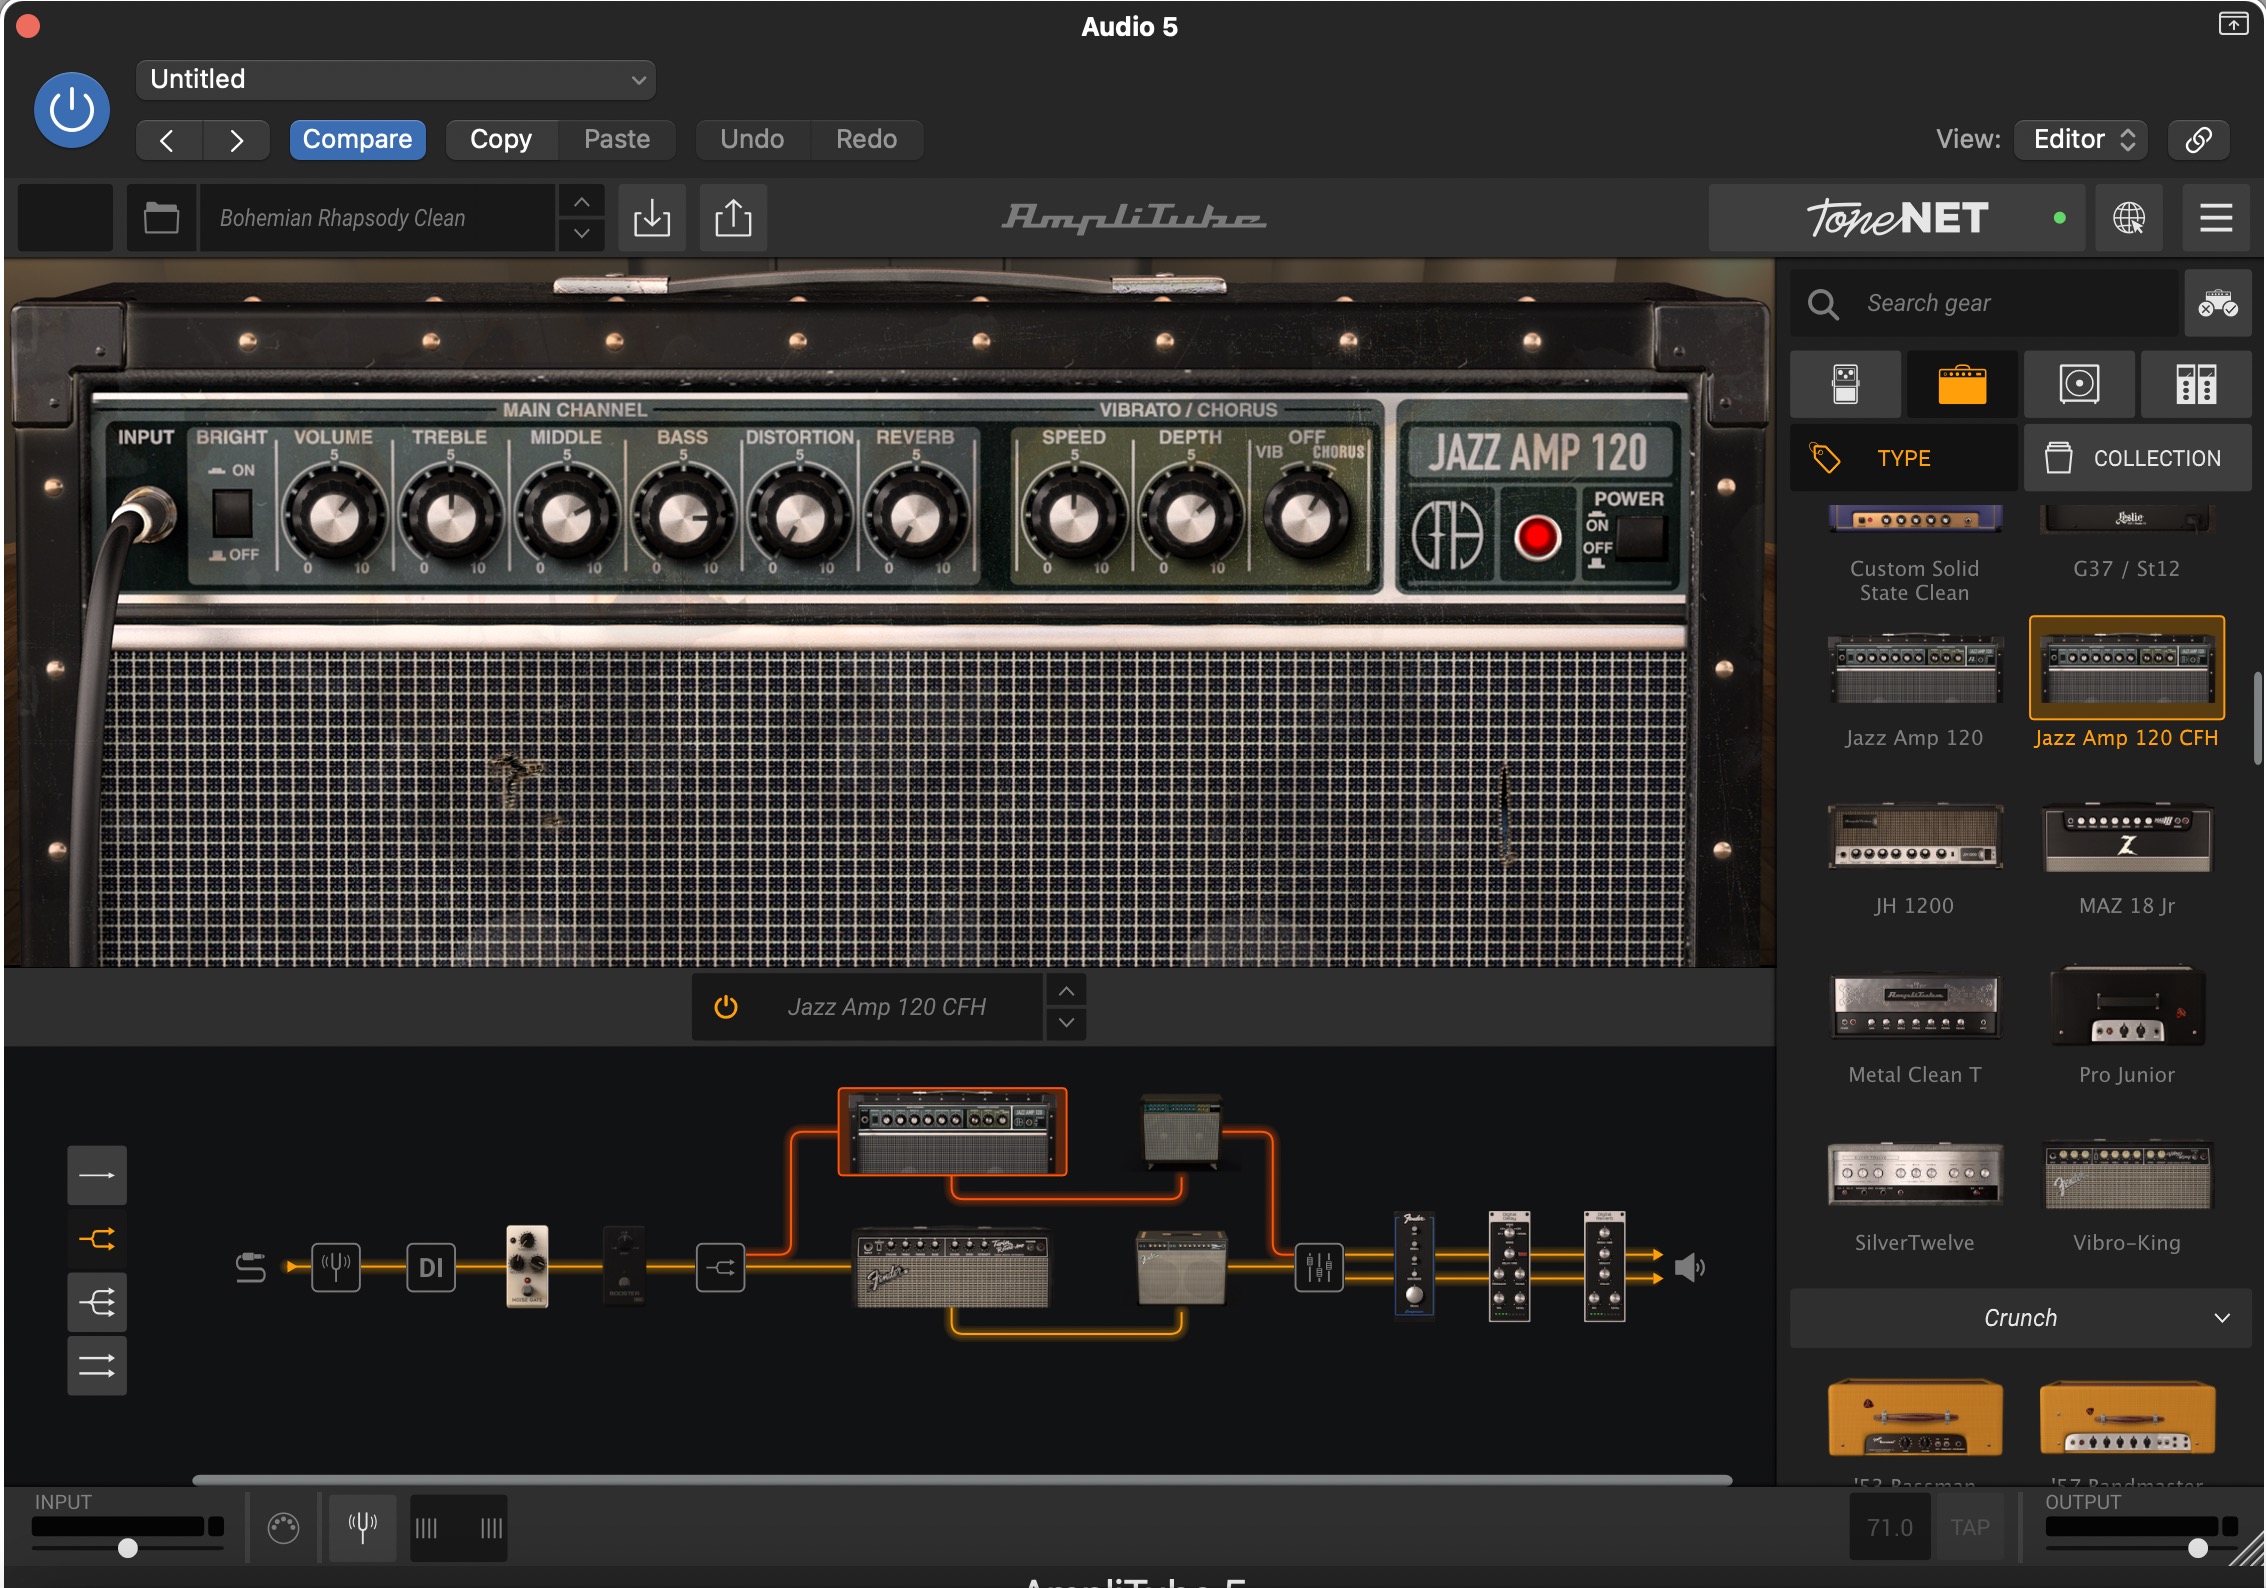Toggle the amp POWER switch
Screen dimensions: 2266x1588
(x=1640, y=539)
